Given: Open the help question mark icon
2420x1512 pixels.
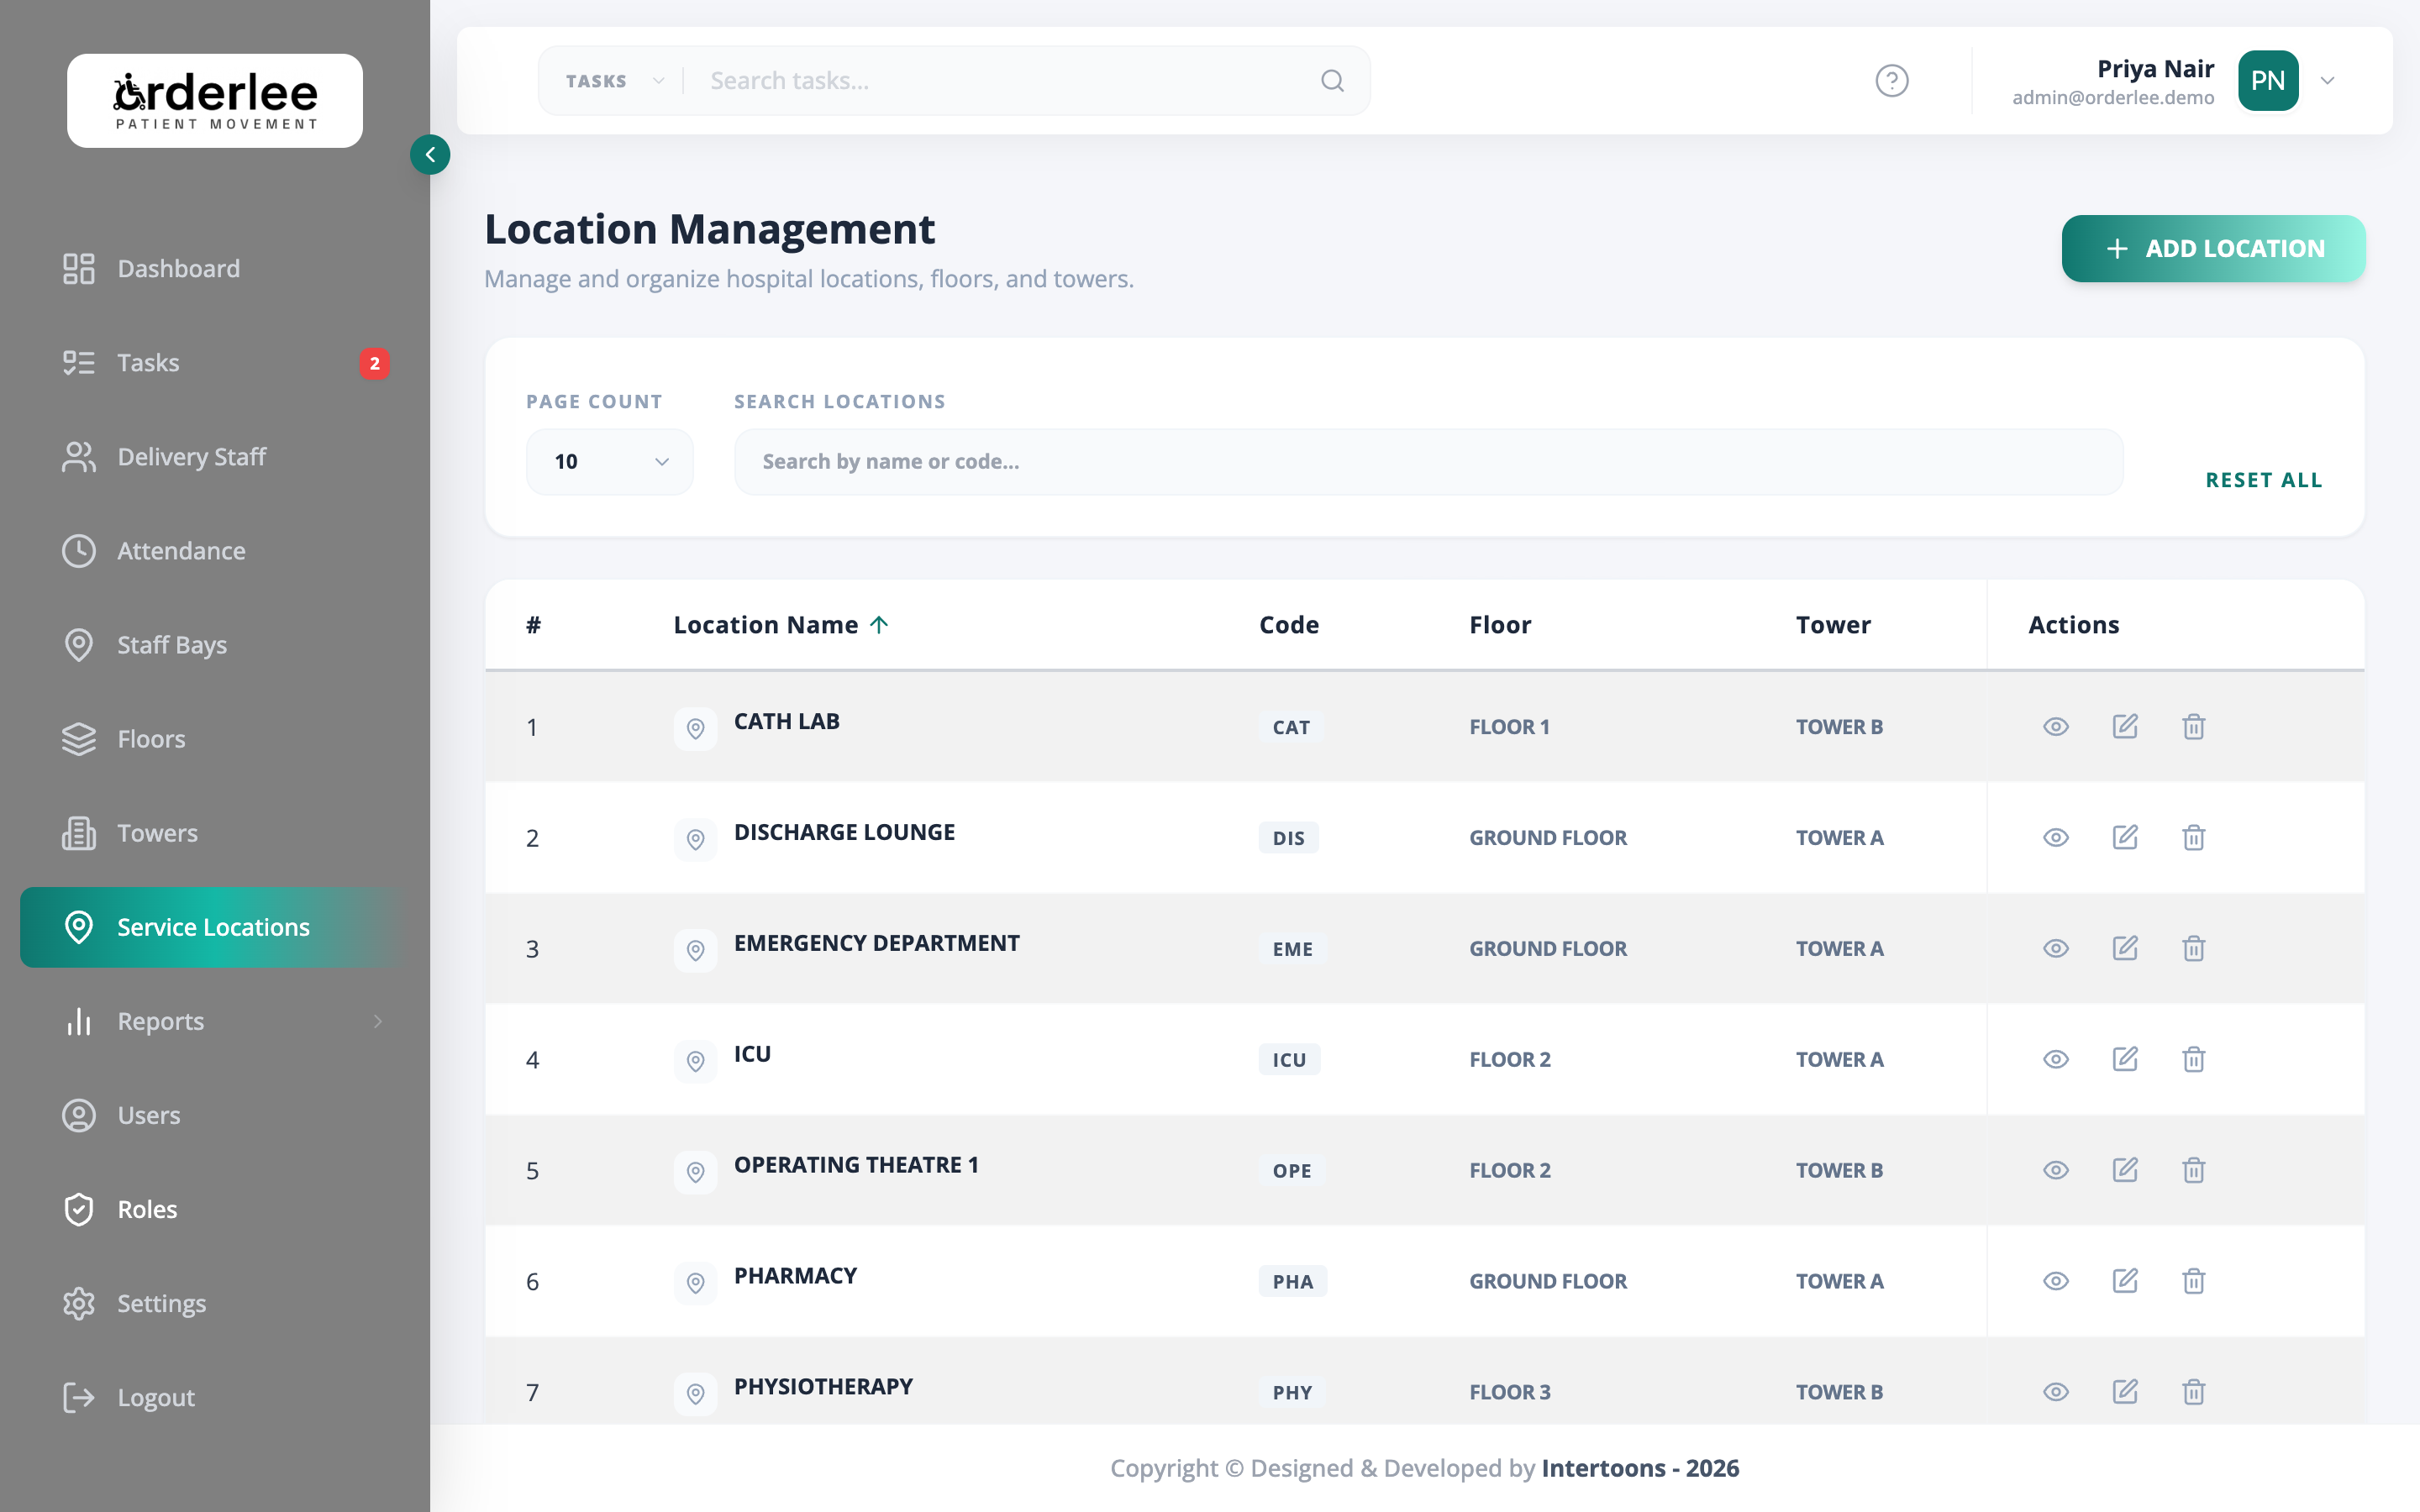Looking at the screenshot, I should pyautogui.click(x=1891, y=80).
